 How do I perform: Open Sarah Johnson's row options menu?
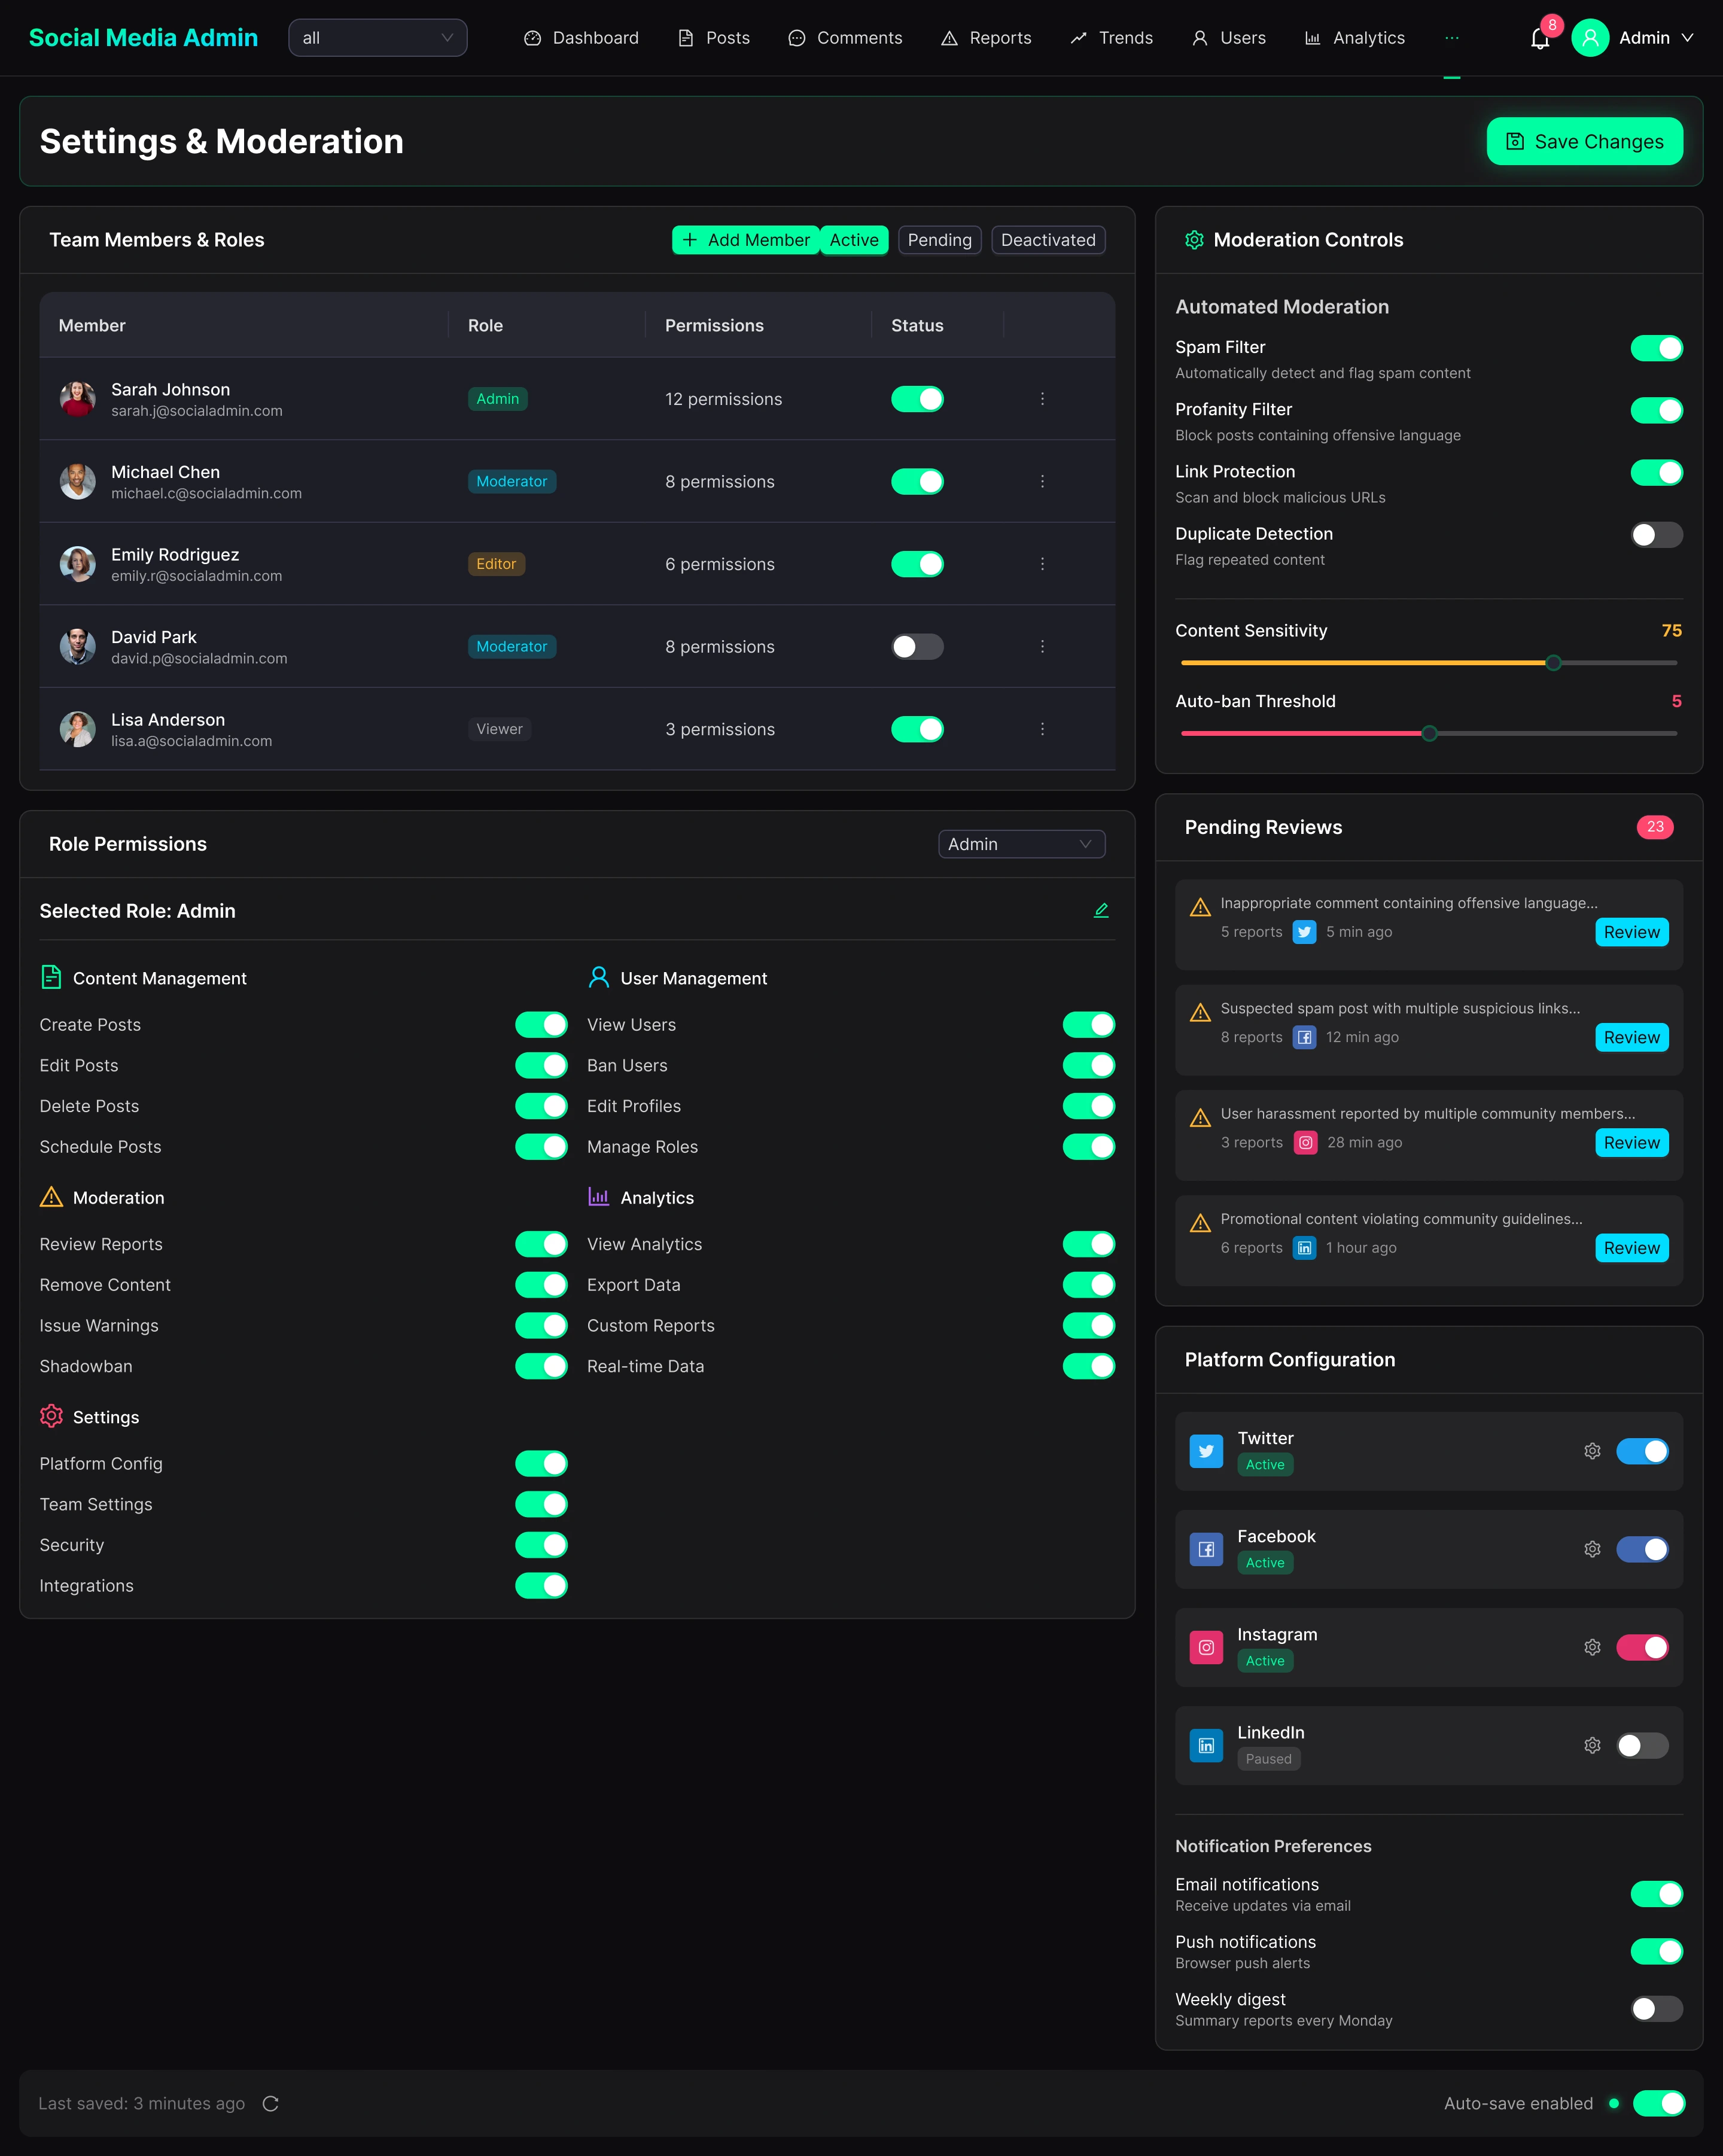1042,399
